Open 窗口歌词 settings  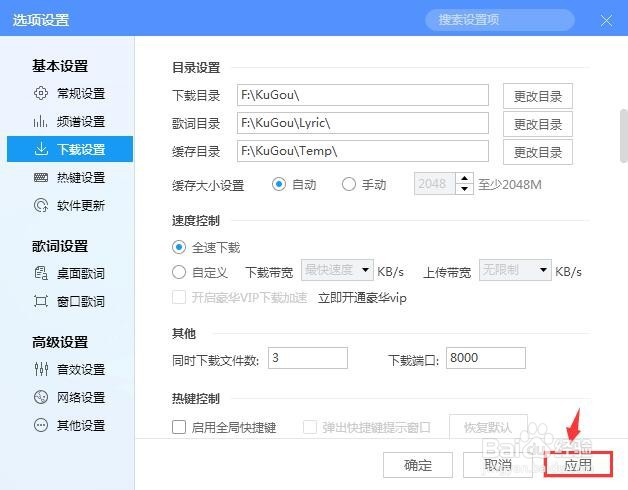(70, 301)
